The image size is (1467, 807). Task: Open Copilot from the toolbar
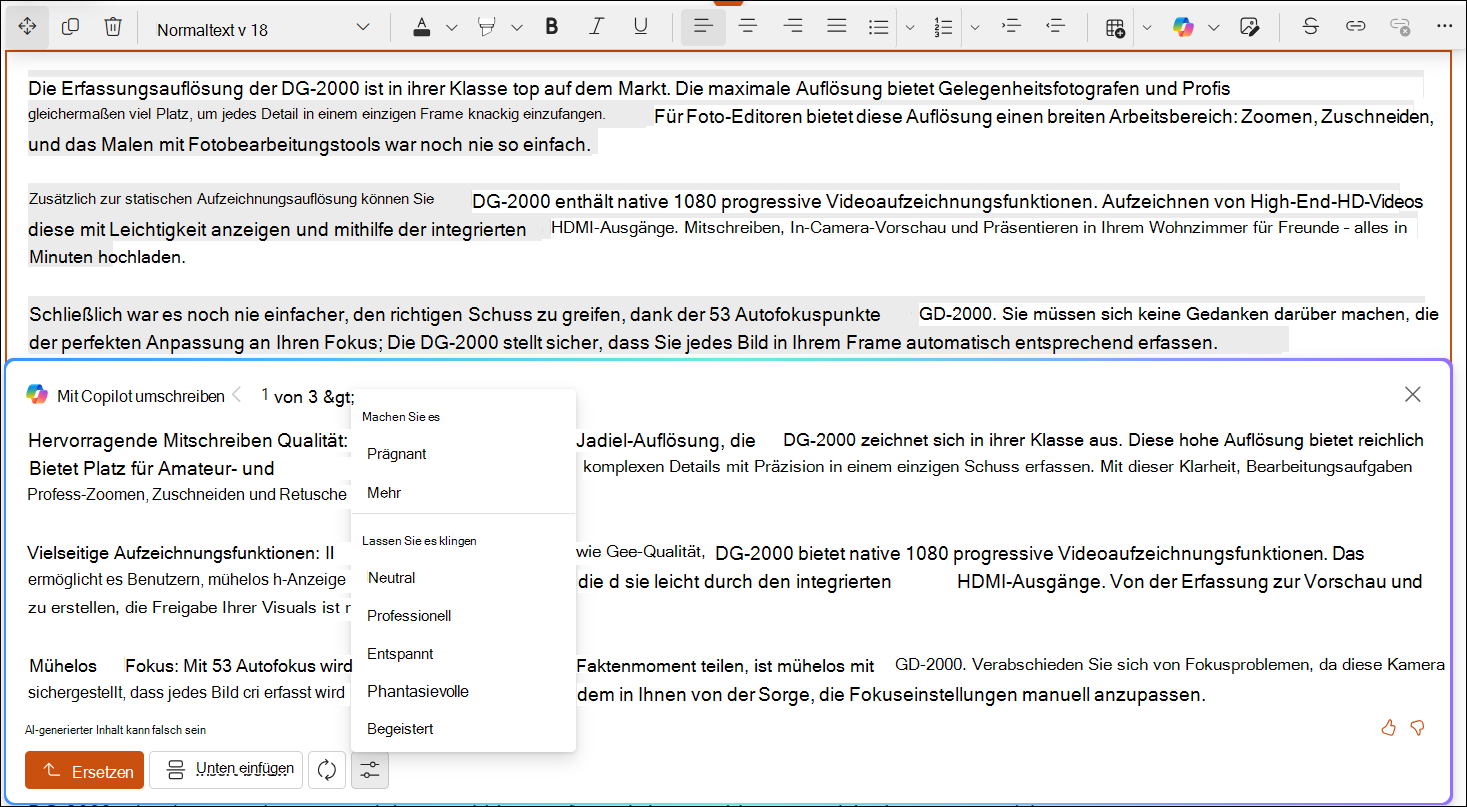tap(1184, 27)
